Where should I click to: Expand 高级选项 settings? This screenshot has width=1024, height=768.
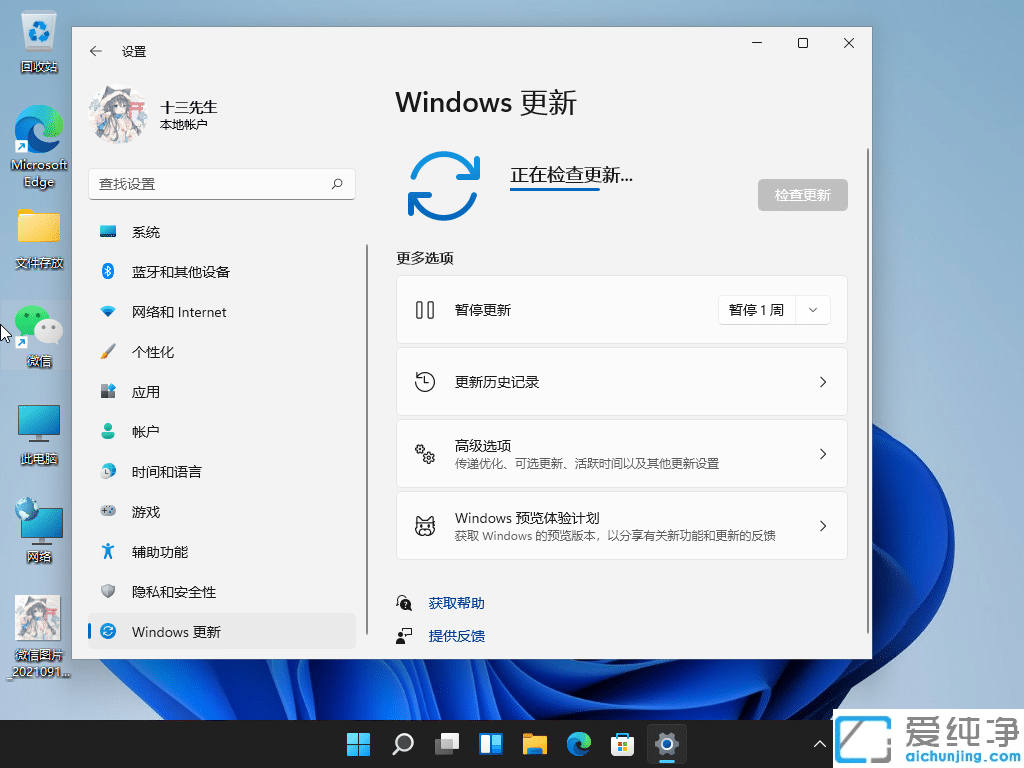(x=621, y=452)
